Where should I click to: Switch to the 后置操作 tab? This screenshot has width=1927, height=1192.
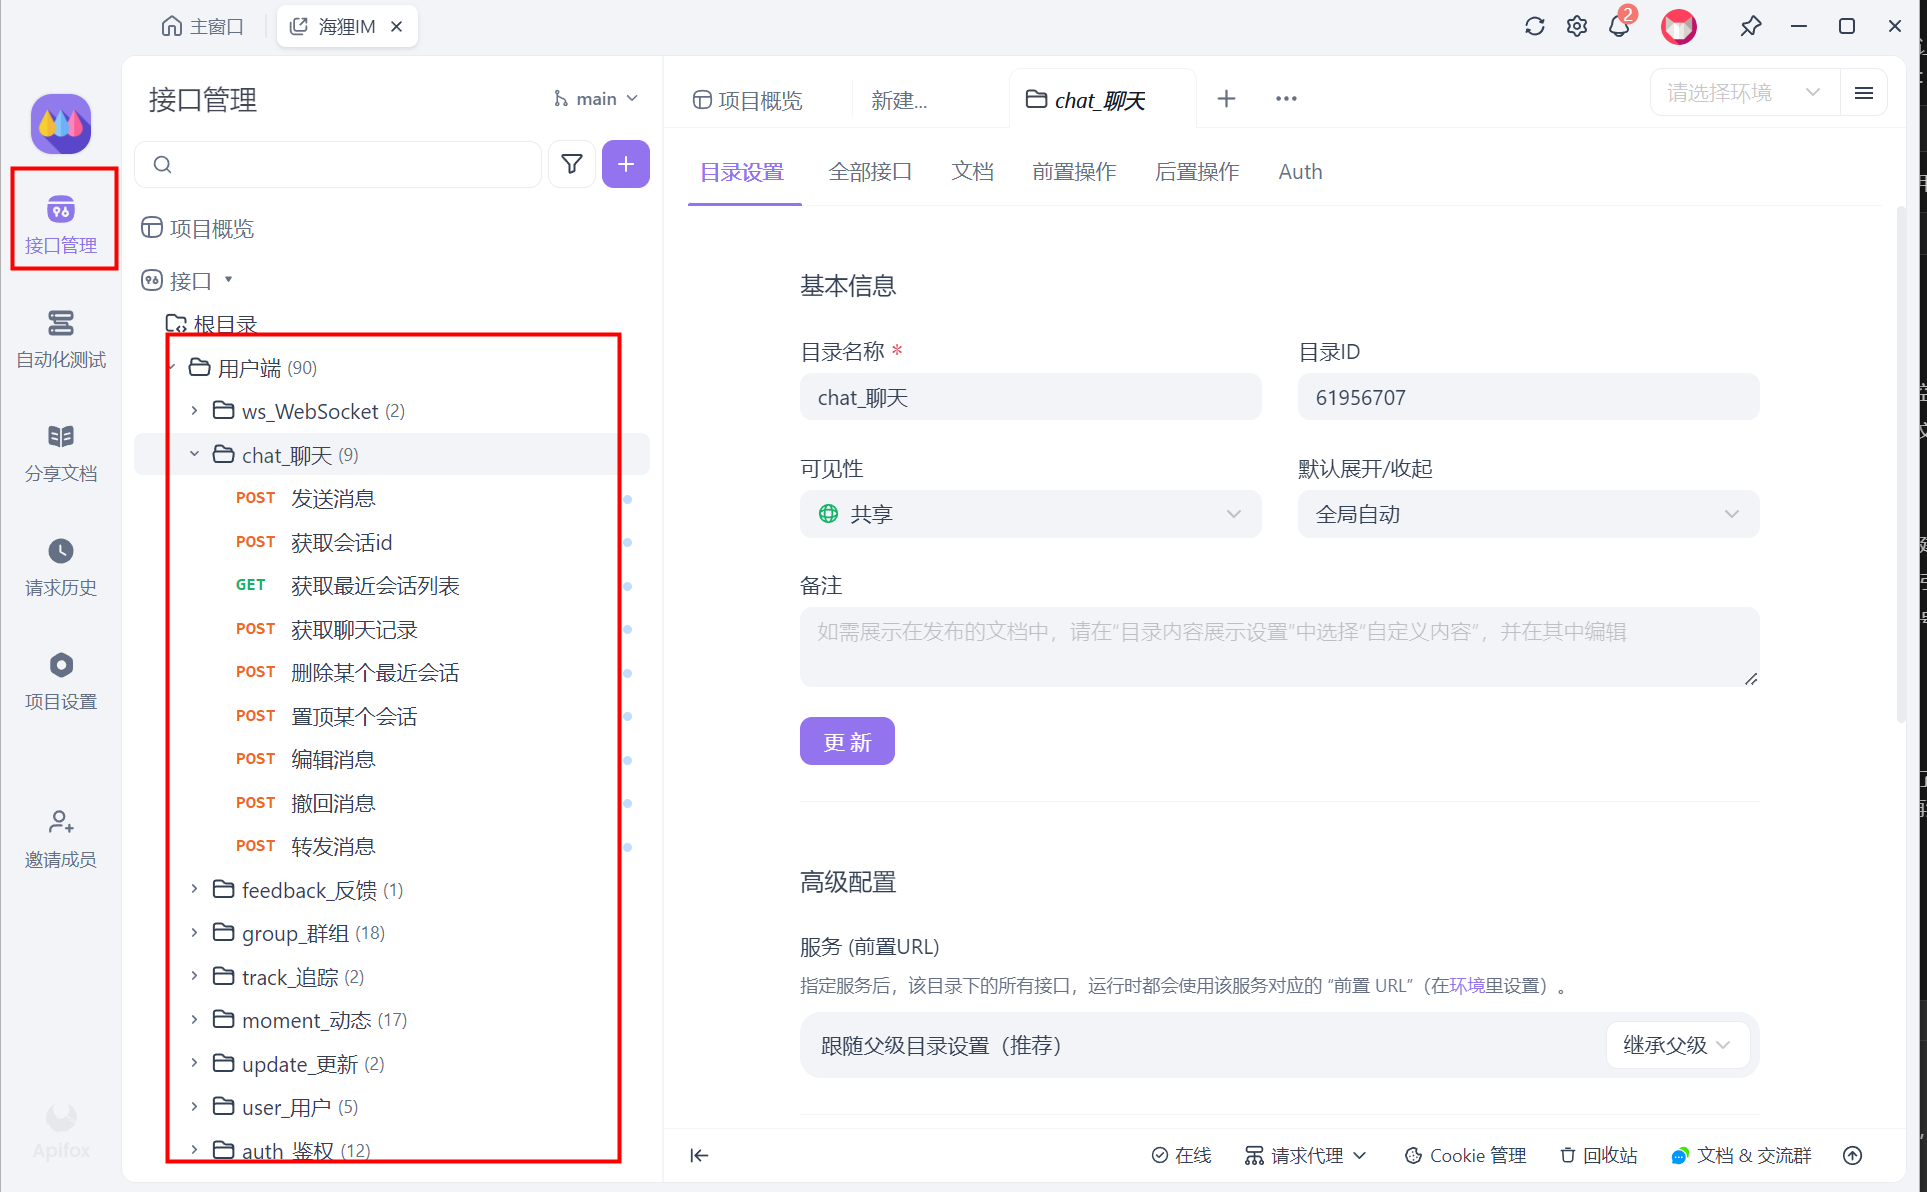(x=1197, y=172)
